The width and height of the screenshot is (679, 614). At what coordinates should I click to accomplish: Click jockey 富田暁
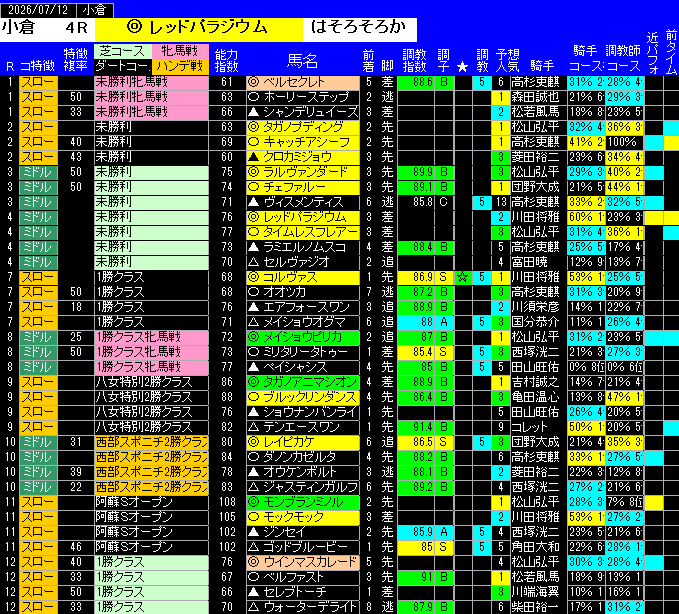tap(538, 262)
